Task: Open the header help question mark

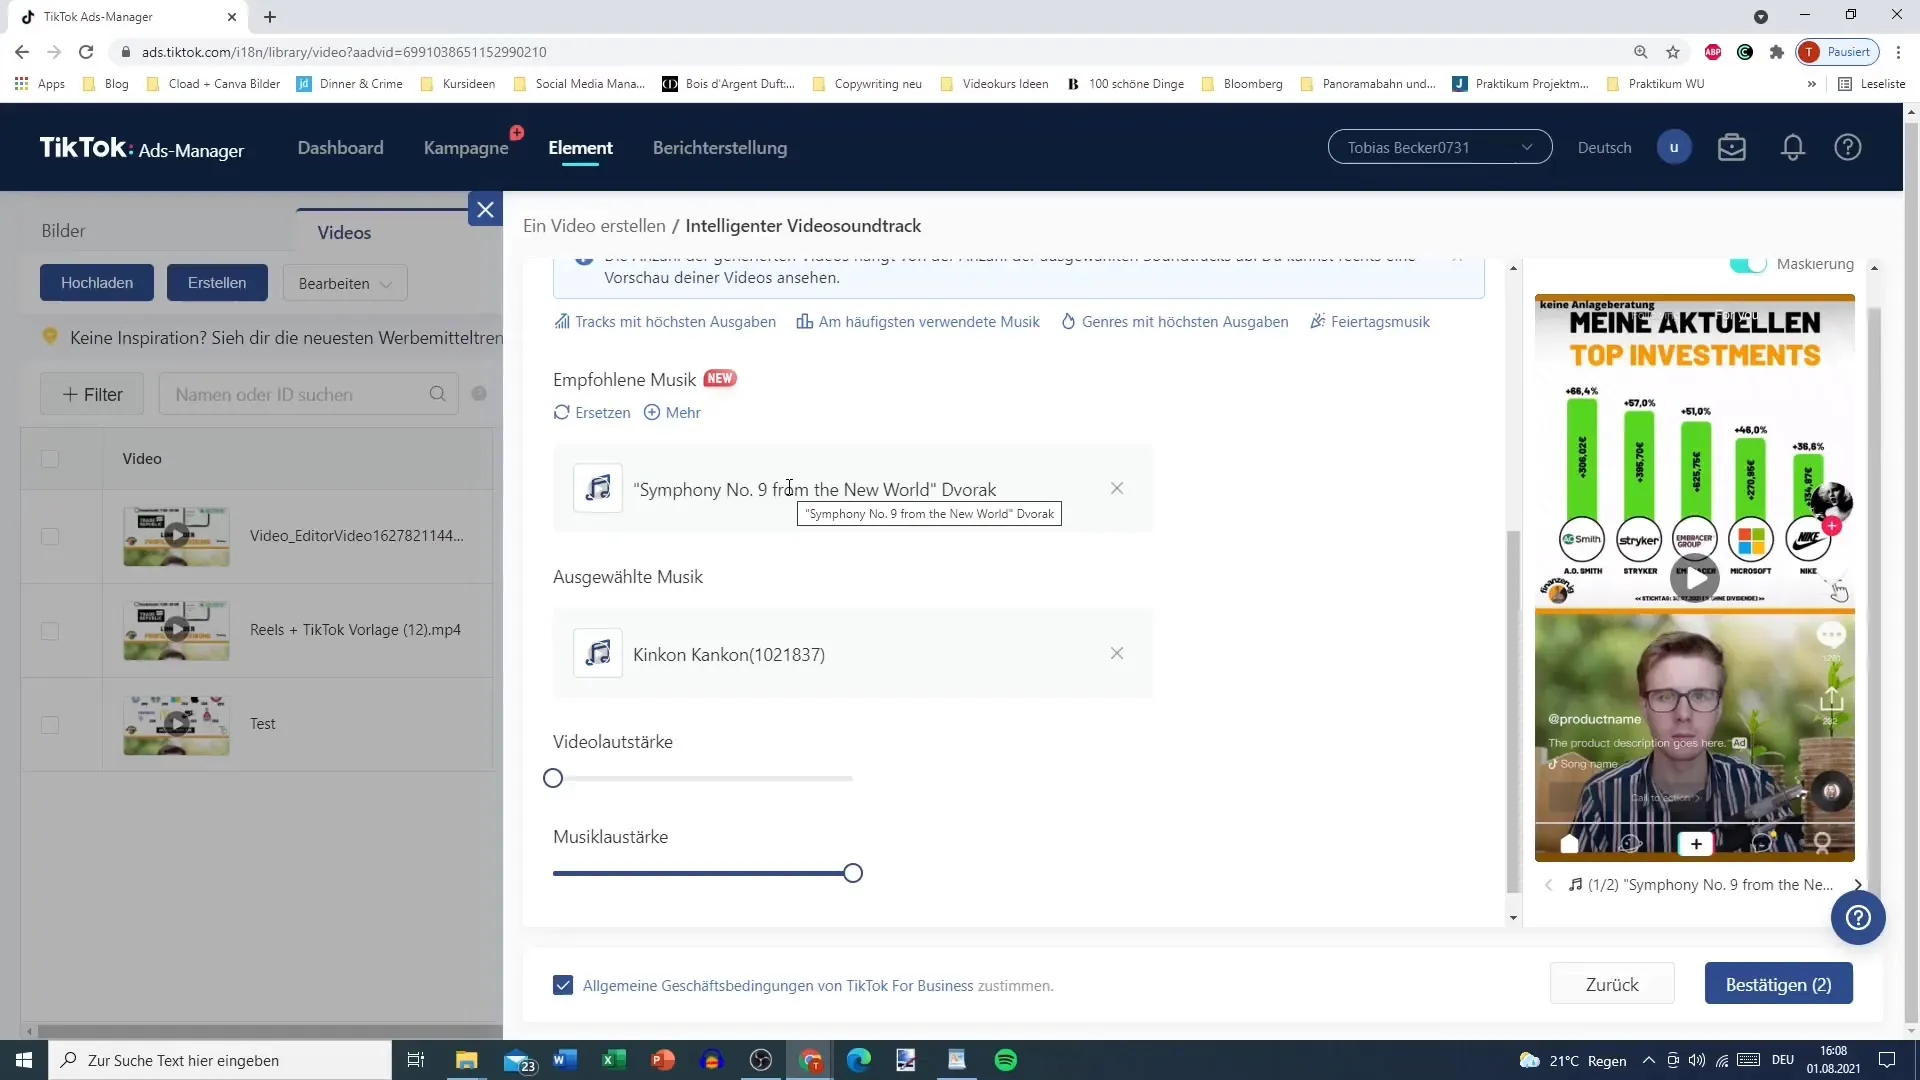Action: [1848, 148]
